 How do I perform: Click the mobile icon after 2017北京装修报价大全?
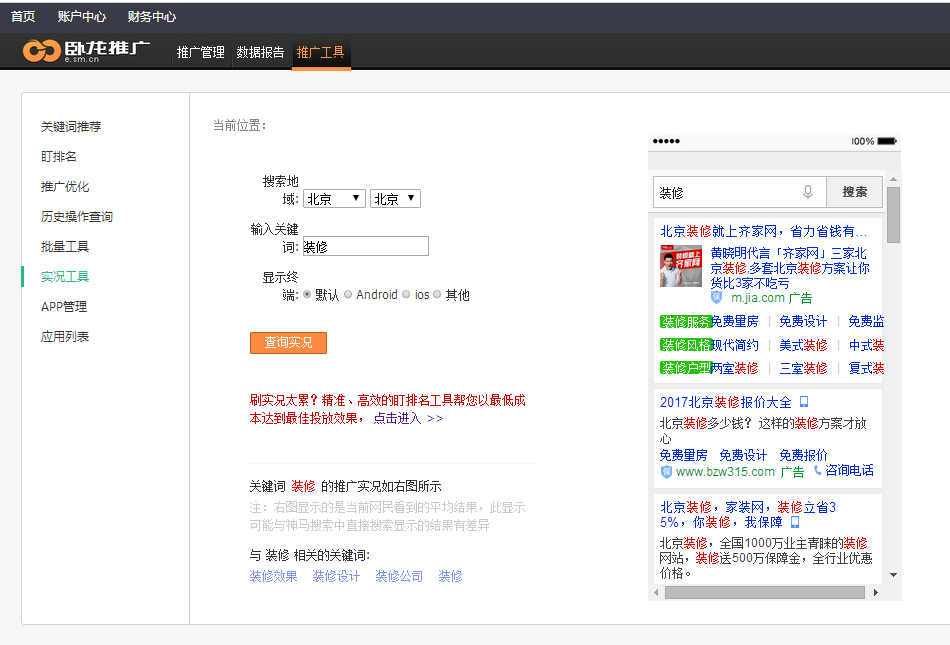tap(803, 402)
